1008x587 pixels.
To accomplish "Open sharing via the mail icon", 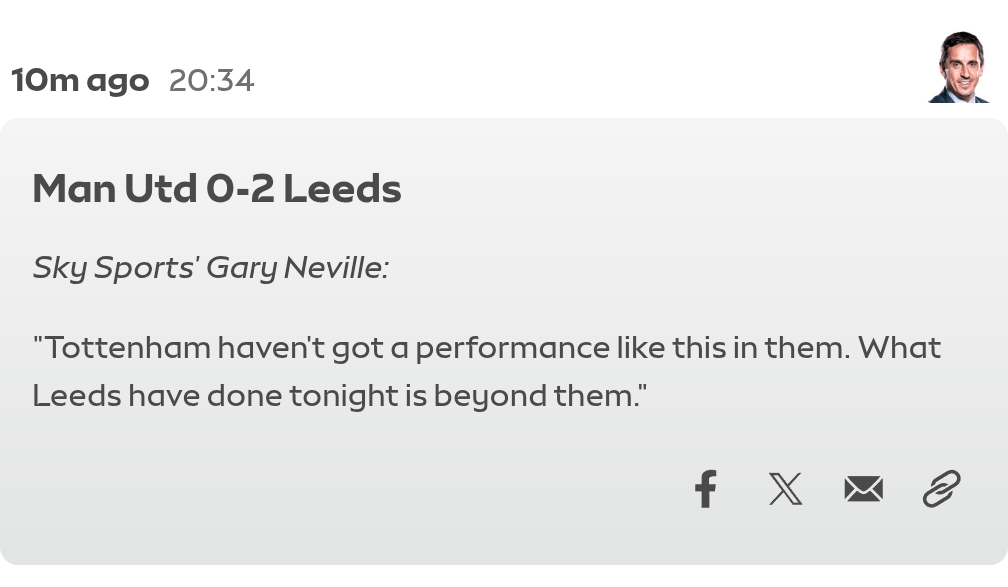I will (863, 489).
